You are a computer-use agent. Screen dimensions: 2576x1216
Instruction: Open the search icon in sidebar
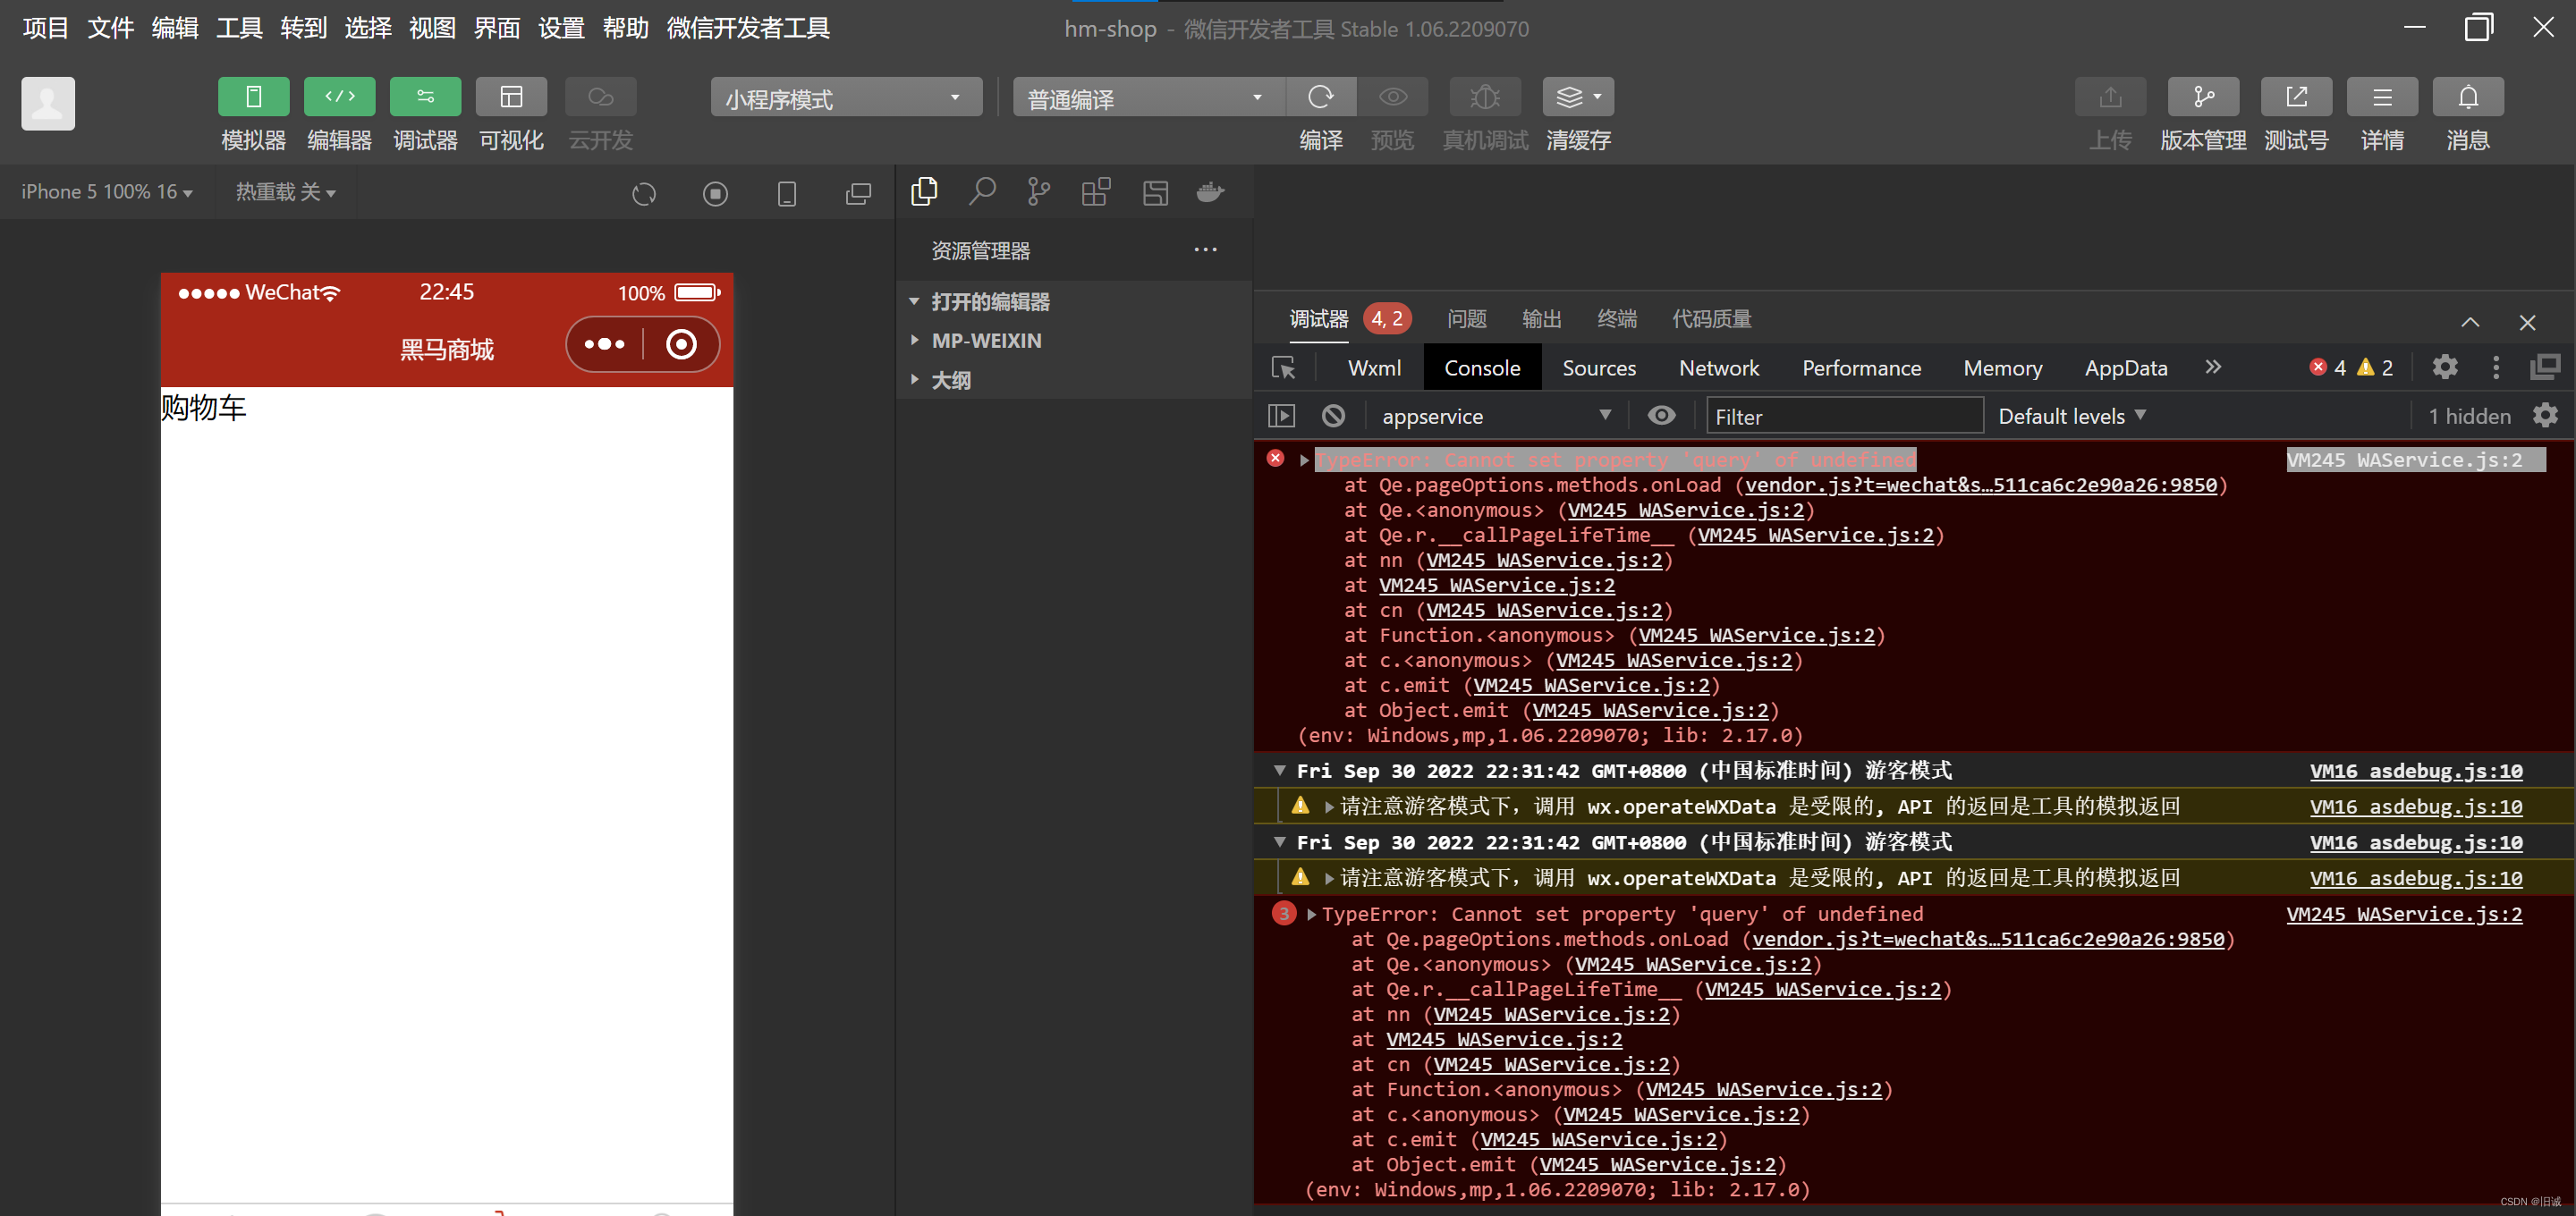coord(981,191)
